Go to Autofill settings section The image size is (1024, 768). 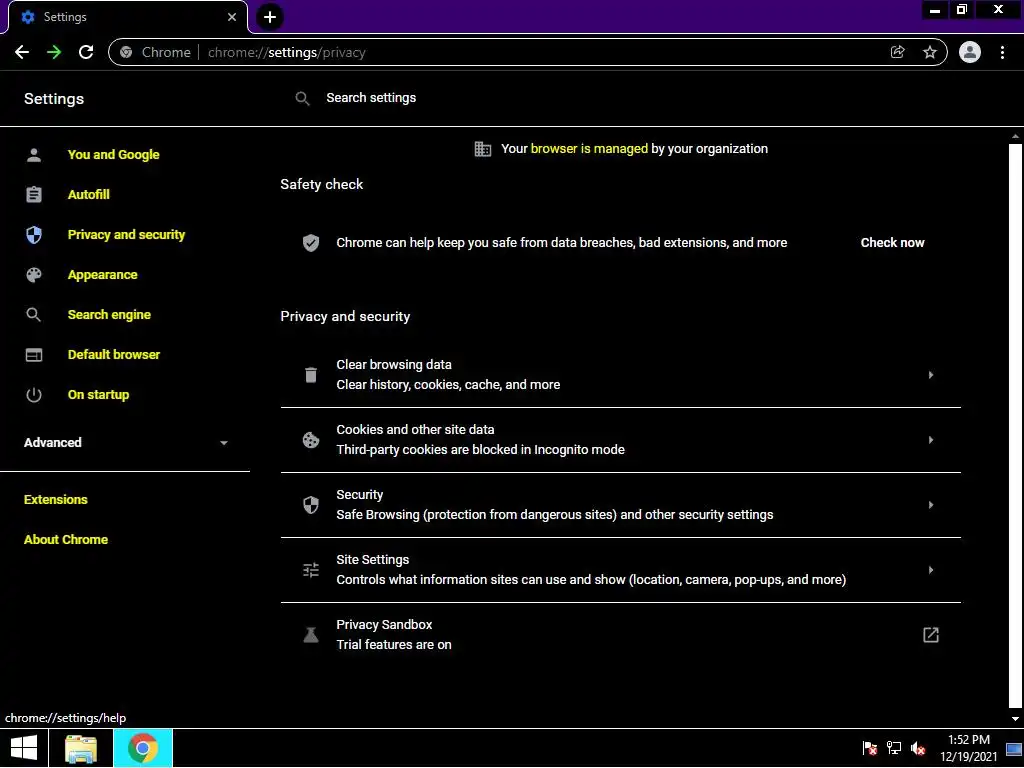coord(89,195)
